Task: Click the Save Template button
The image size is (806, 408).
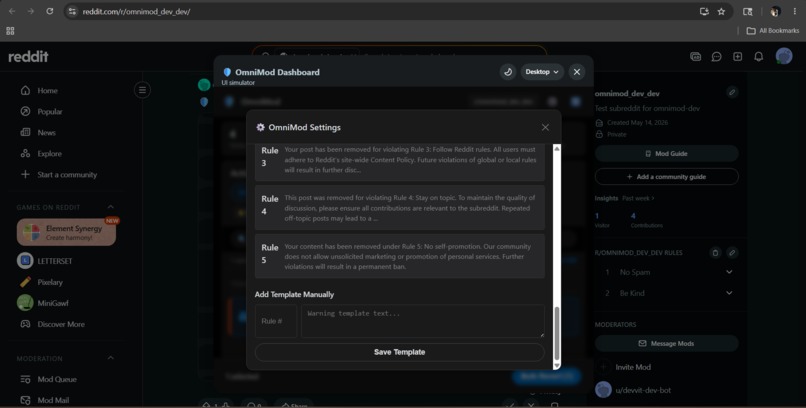Action: (400, 353)
